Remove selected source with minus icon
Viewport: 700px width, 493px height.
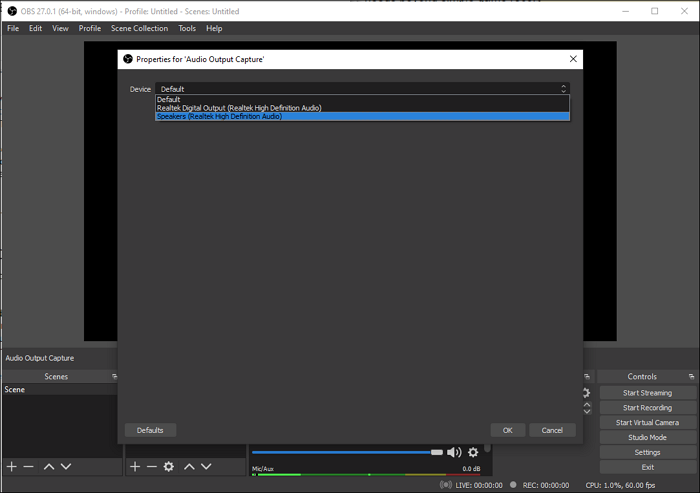152,467
